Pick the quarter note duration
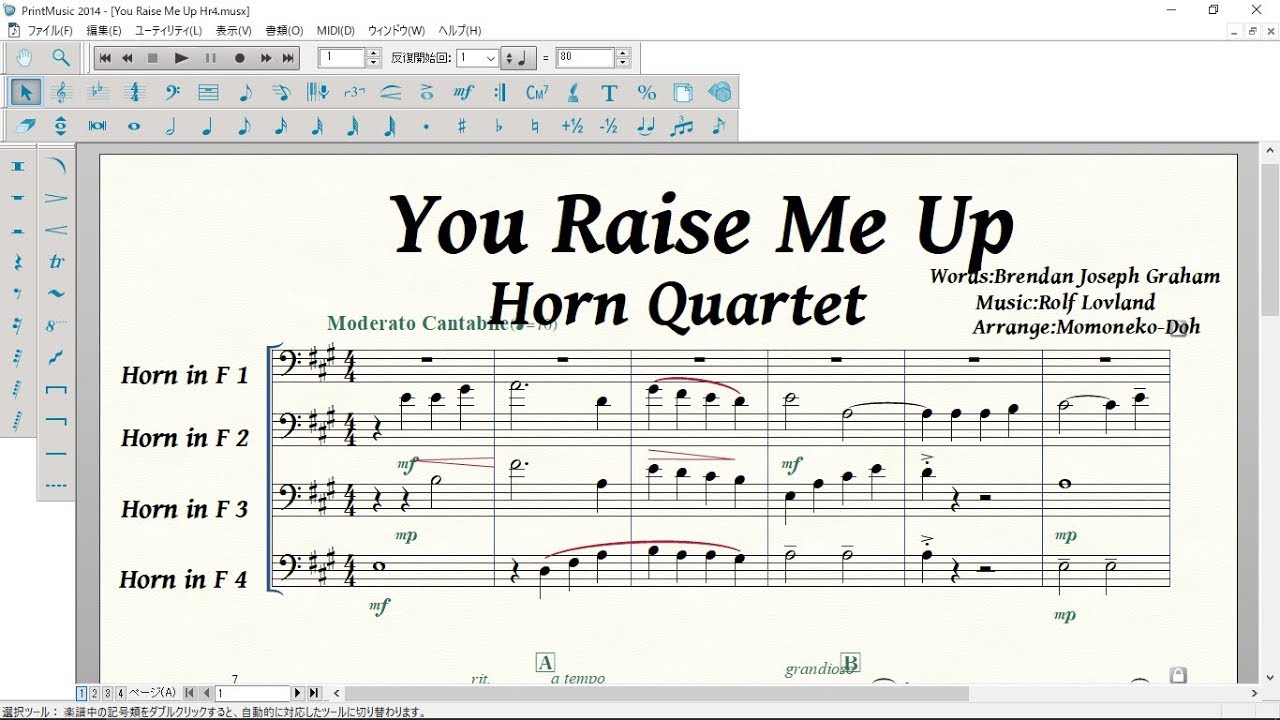The width and height of the screenshot is (1280, 720). (x=208, y=127)
